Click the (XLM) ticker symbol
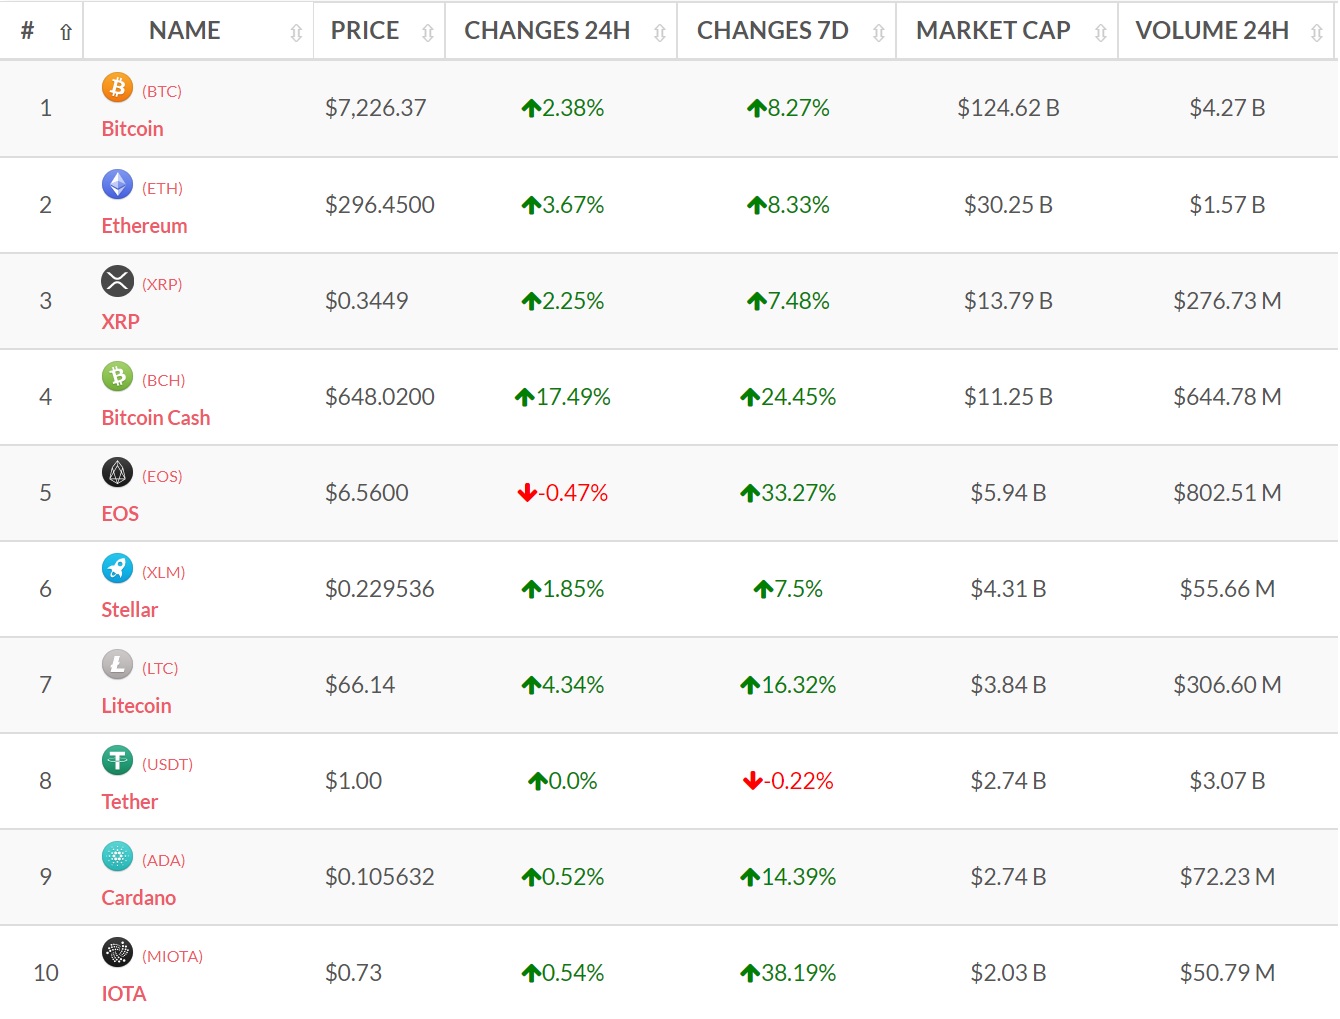This screenshot has width=1340, height=1019. pyautogui.click(x=164, y=572)
